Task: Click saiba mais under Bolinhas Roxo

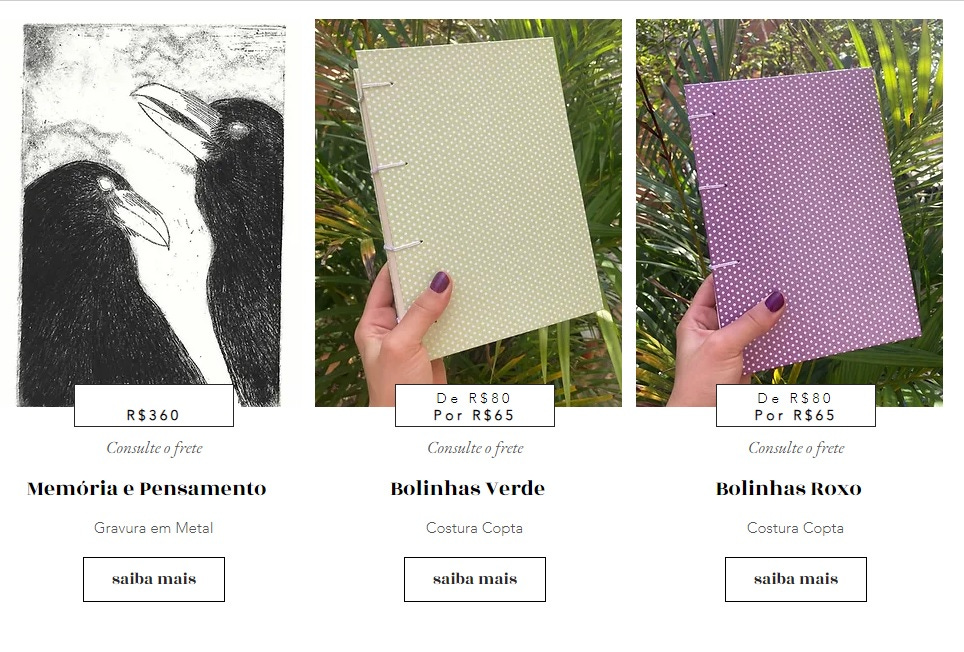Action: pos(796,579)
